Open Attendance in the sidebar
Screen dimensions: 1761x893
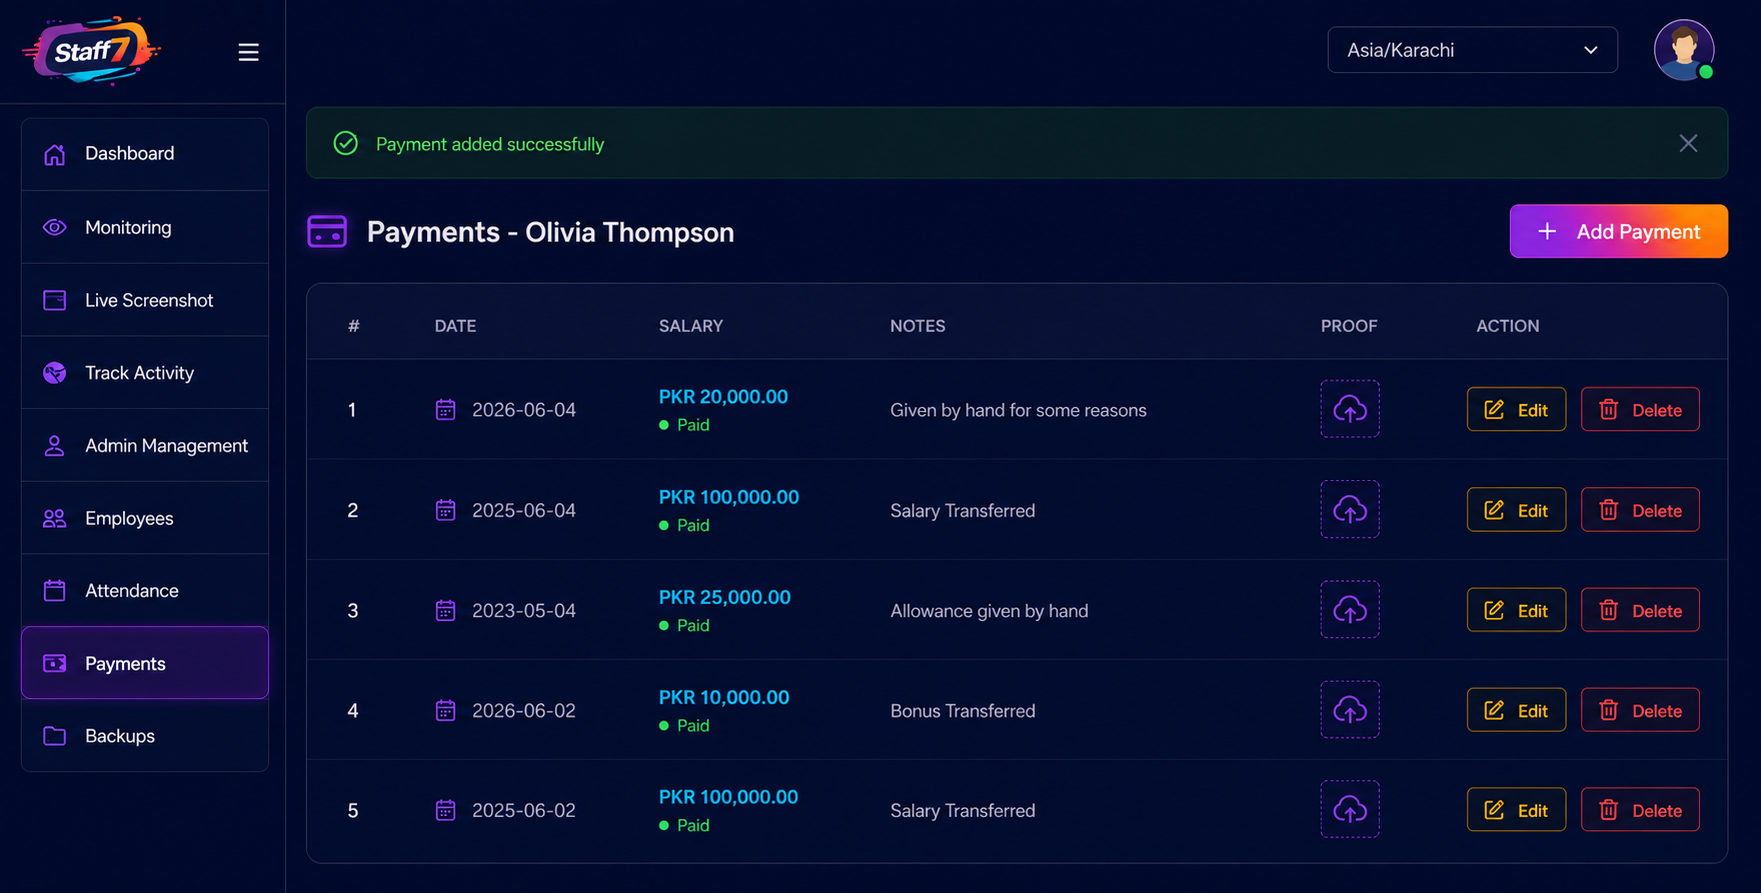pyautogui.click(x=145, y=591)
